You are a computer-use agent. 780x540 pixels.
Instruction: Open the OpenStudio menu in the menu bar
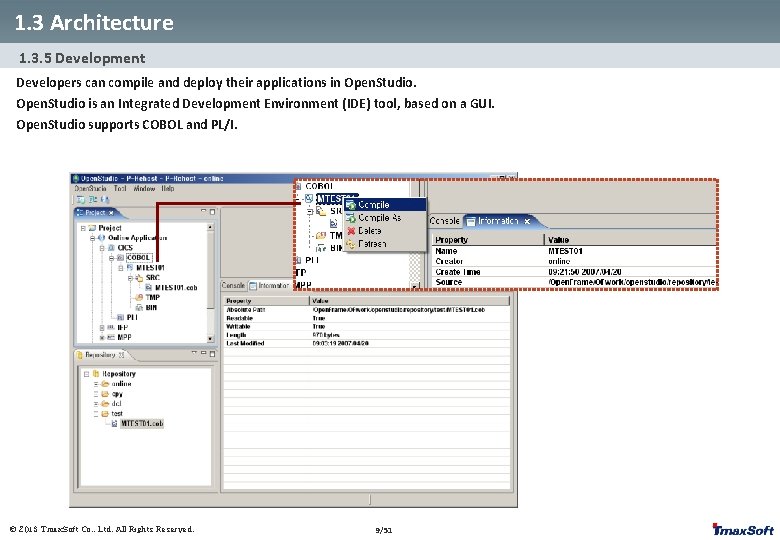point(90,189)
